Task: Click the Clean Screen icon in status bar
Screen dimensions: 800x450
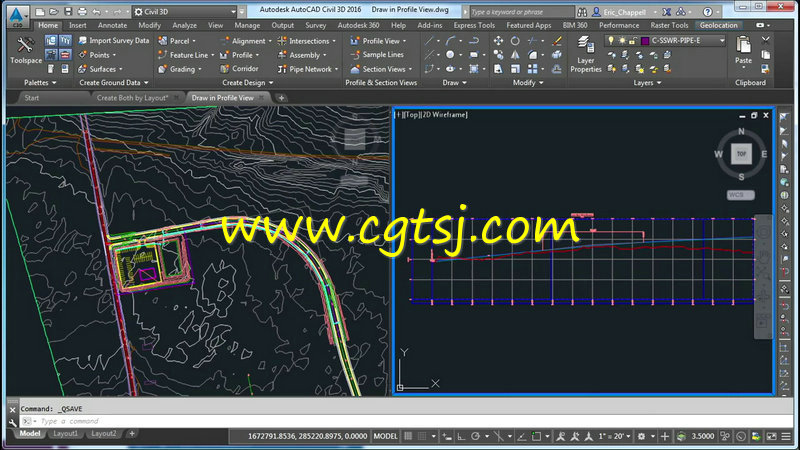Action: (772, 436)
